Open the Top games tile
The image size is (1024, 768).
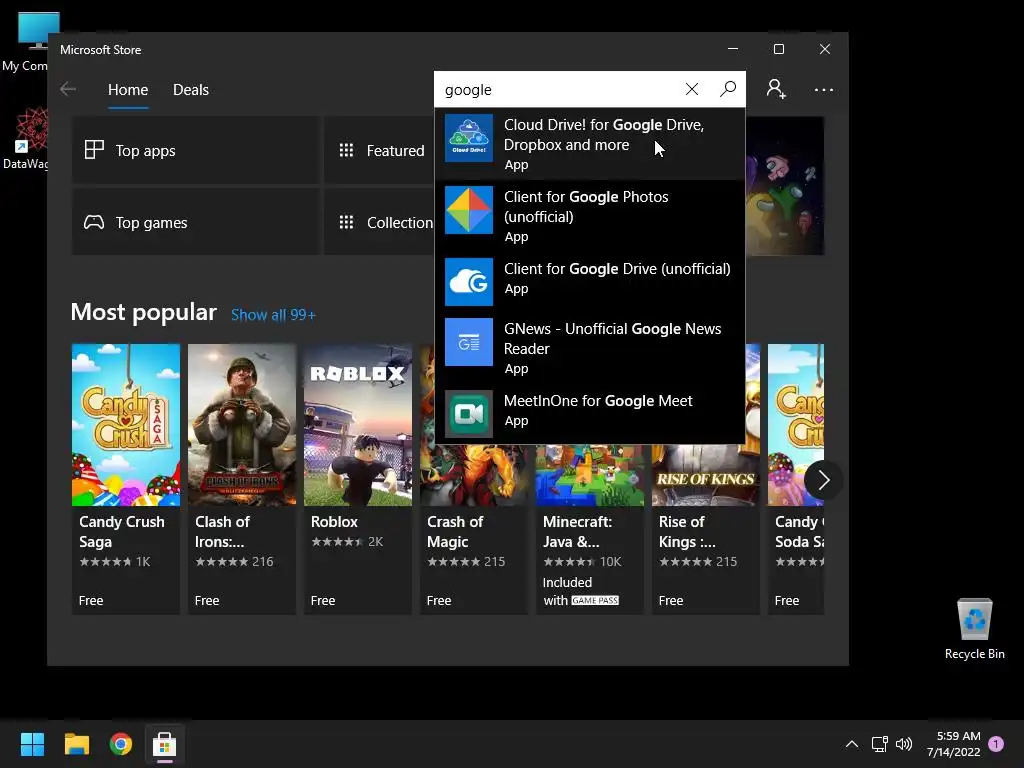tap(195, 222)
